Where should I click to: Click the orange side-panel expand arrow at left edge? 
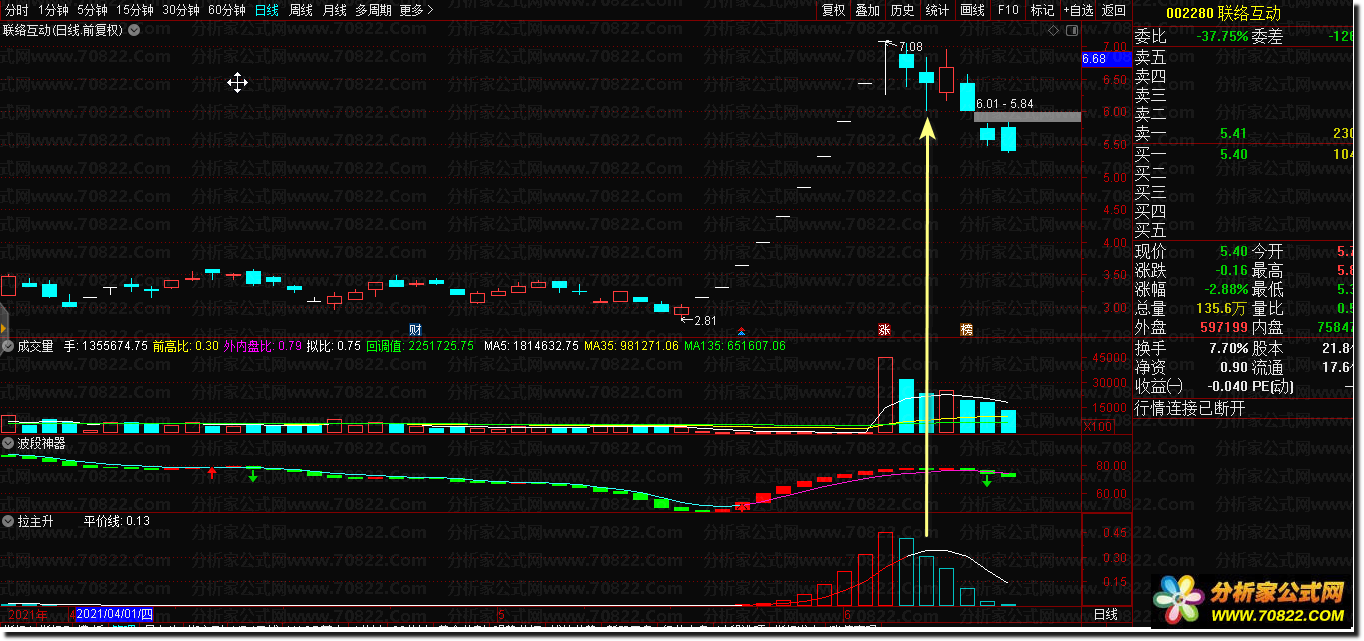(x=3, y=326)
